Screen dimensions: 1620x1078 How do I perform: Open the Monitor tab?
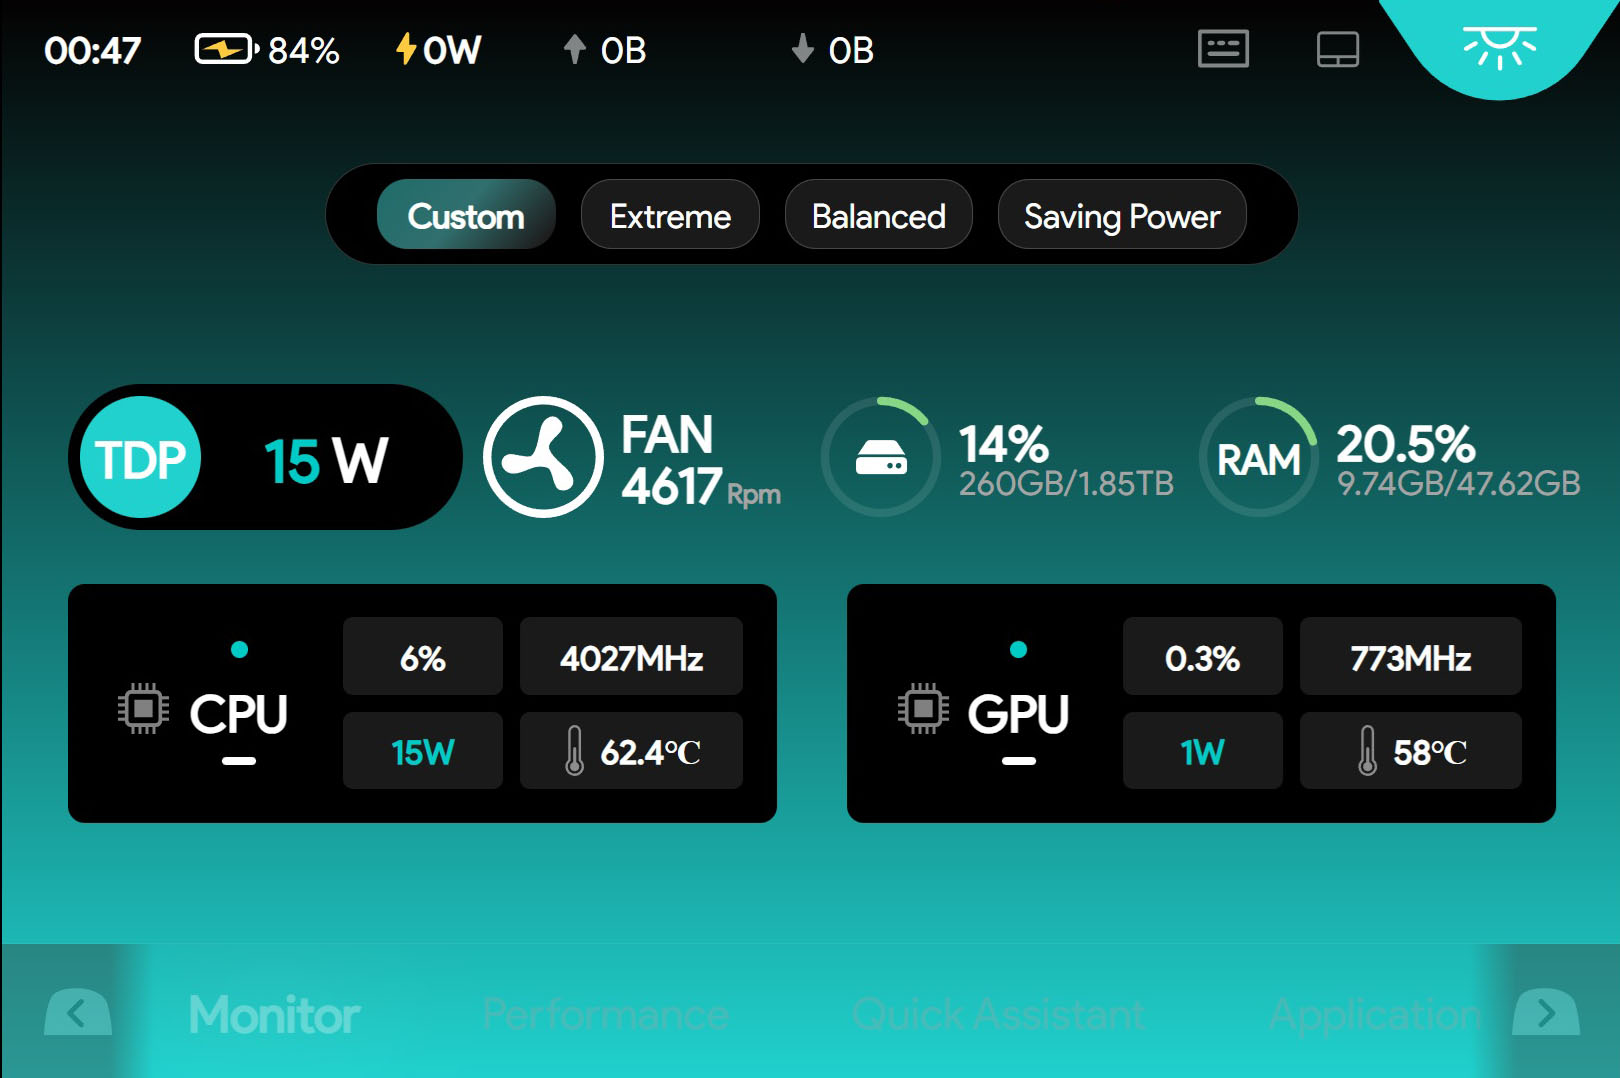(x=274, y=1015)
